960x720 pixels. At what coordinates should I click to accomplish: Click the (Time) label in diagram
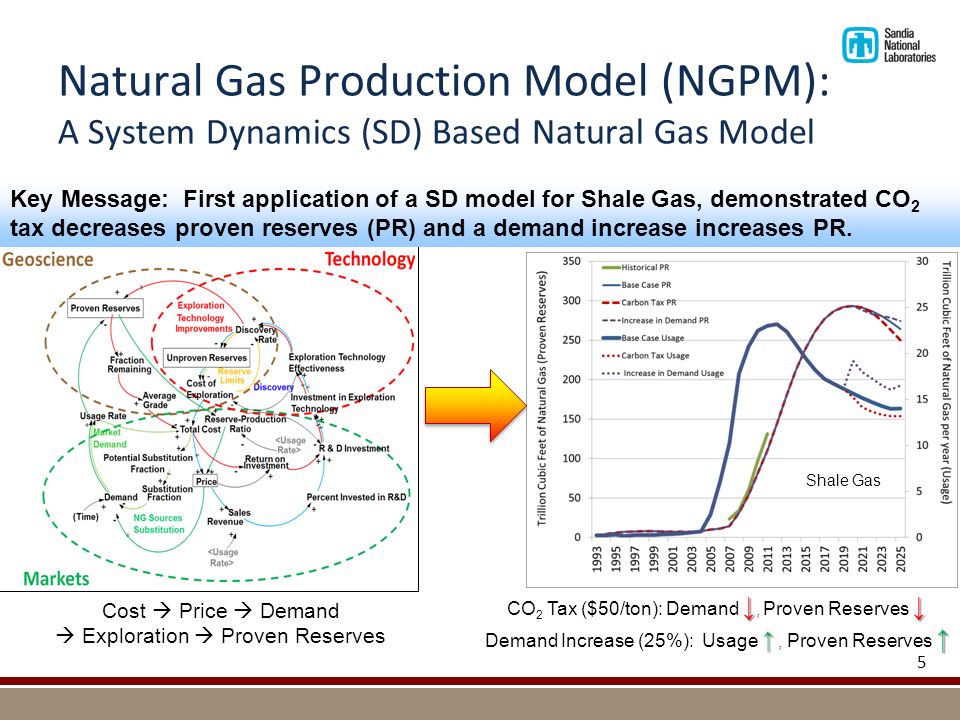point(86,517)
